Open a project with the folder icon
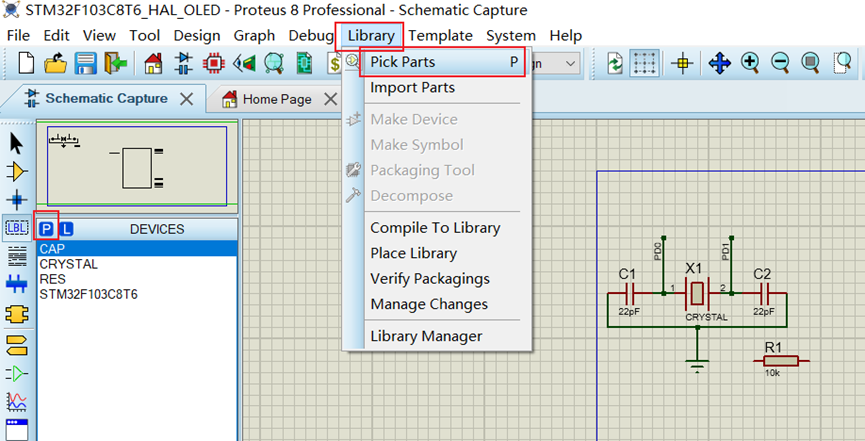 coord(55,63)
